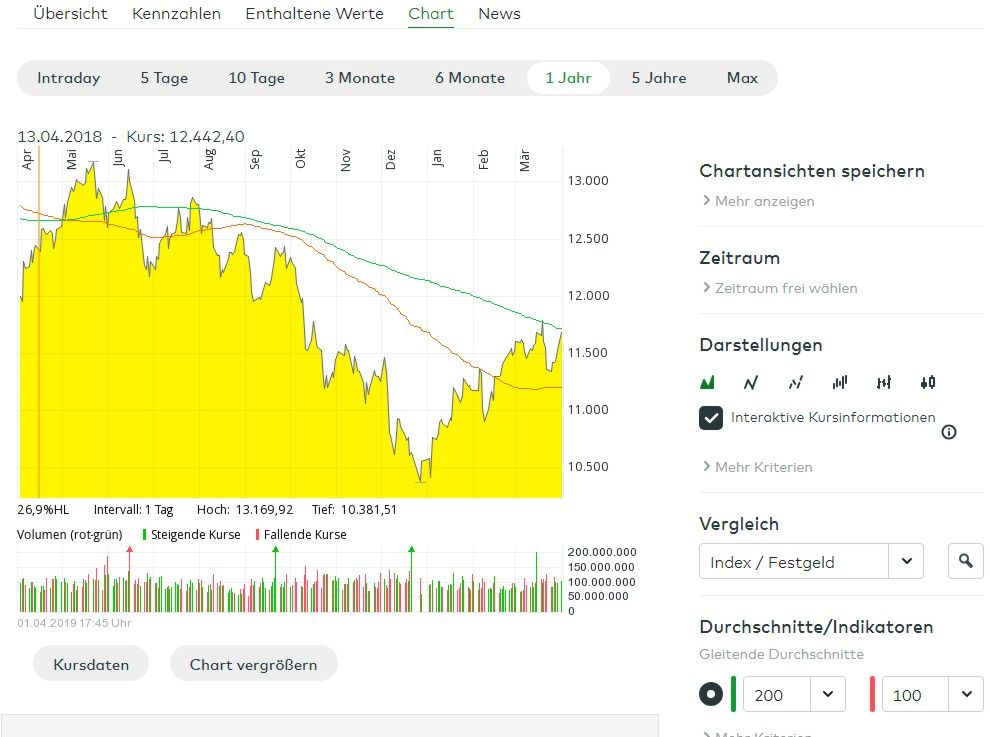The image size is (990, 737).
Task: Switch to the Kennzahlen tab
Action: click(176, 14)
